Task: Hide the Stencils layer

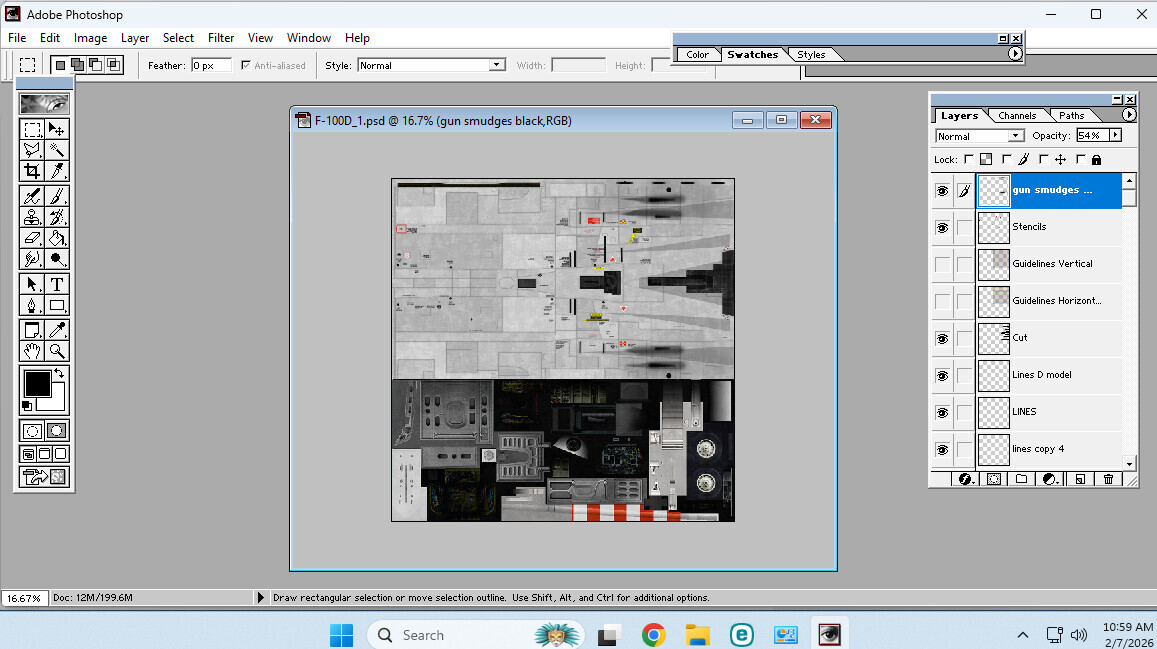Action: (941, 227)
